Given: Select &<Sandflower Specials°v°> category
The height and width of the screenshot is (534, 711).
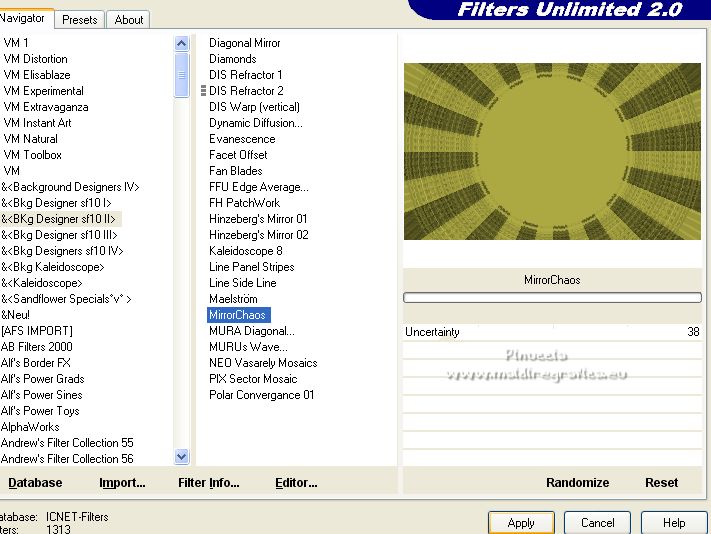Looking at the screenshot, I should 66,299.
